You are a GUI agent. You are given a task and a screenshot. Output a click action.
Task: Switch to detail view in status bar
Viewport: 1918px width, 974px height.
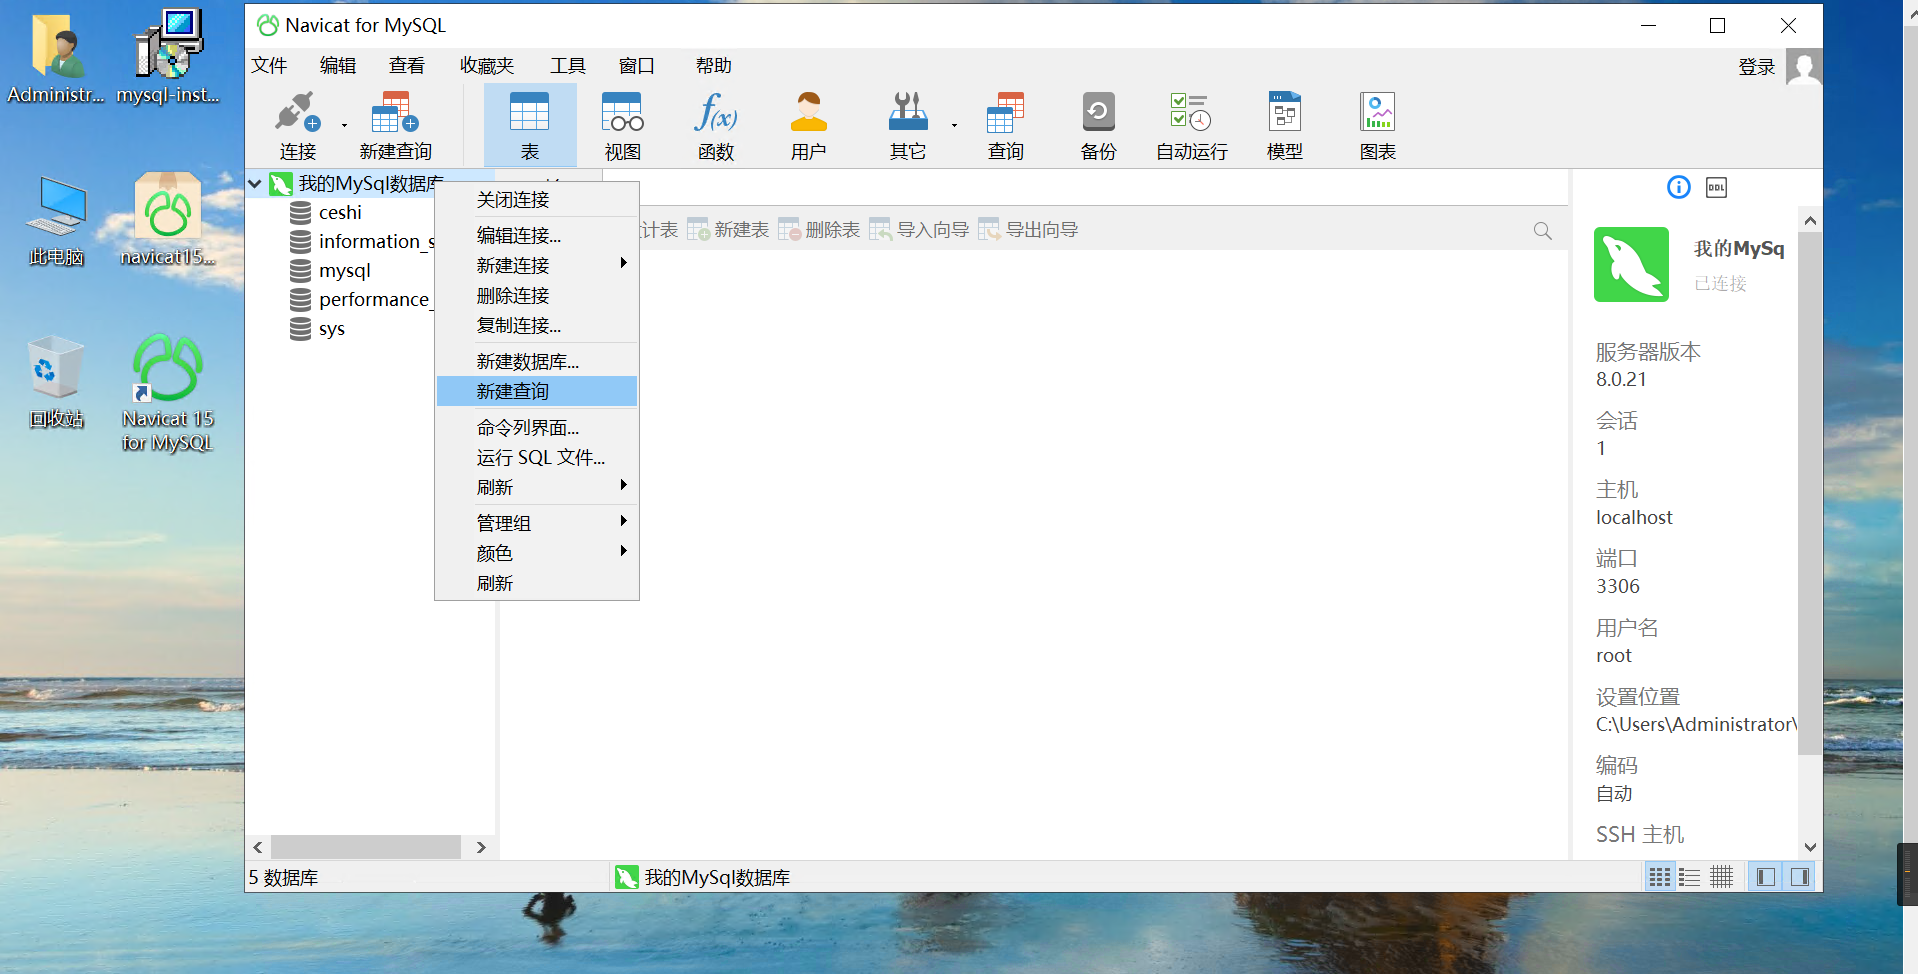(x=1721, y=877)
